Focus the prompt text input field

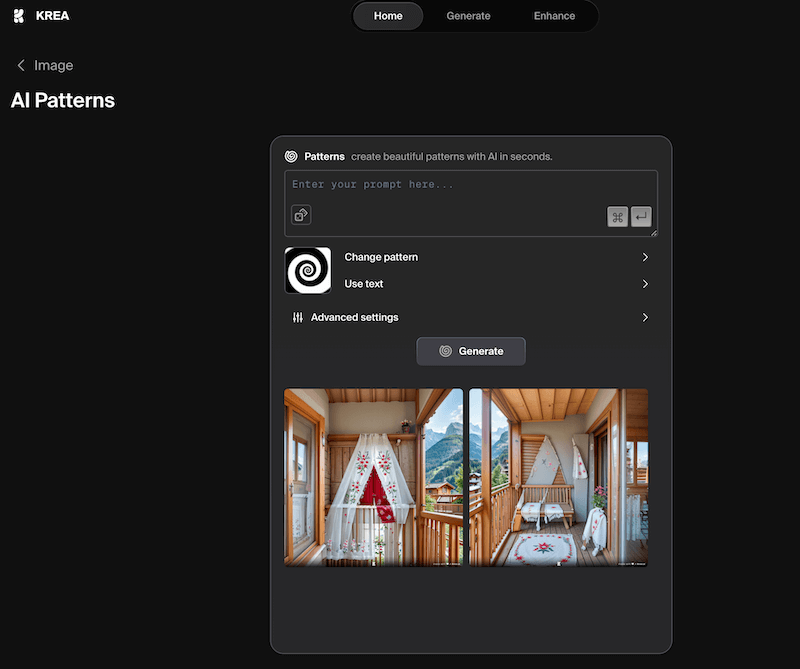(470, 186)
